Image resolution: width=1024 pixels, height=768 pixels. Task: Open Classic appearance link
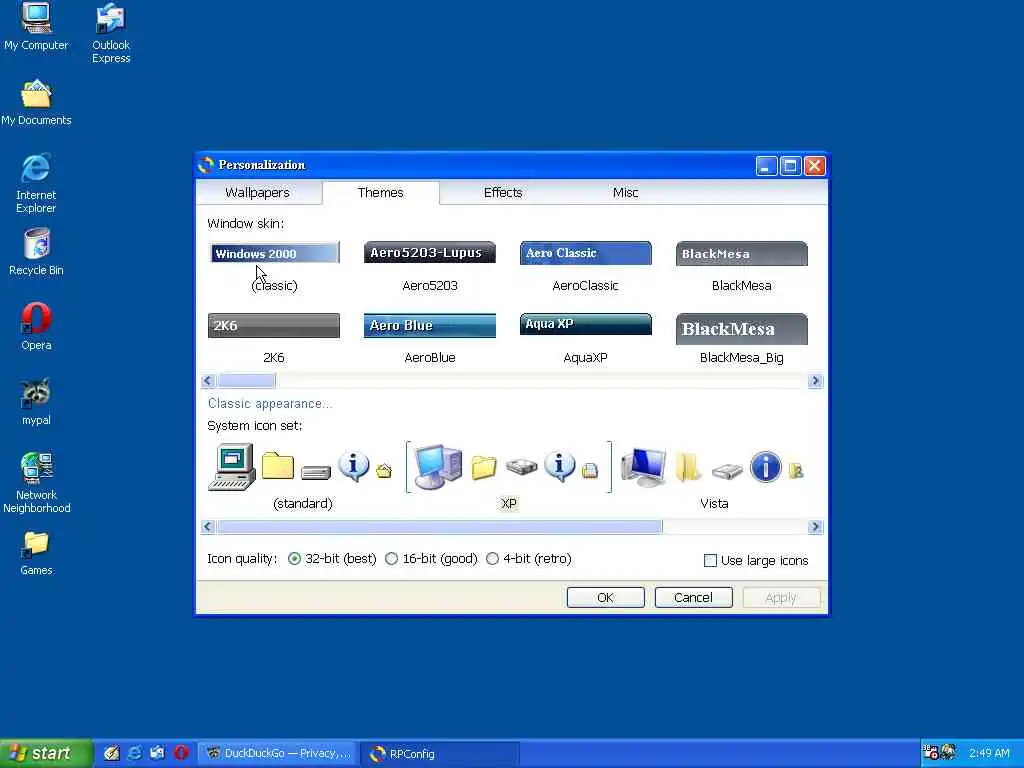point(270,404)
